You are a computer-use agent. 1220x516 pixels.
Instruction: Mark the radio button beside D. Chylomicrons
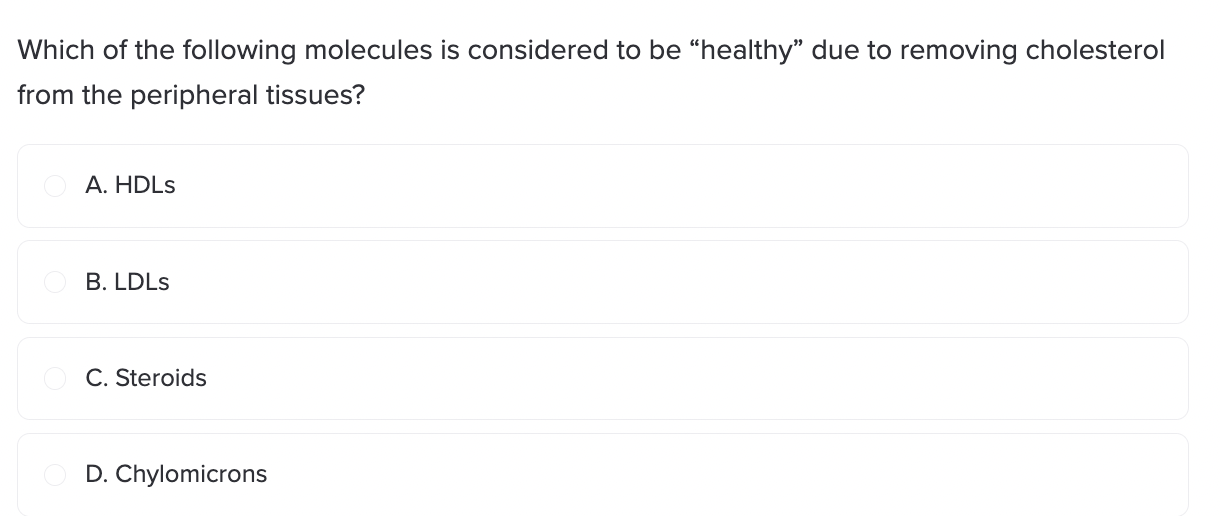(x=55, y=474)
